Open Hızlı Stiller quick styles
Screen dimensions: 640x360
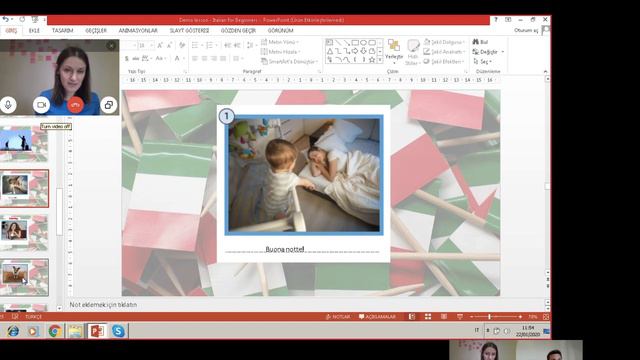[413, 52]
